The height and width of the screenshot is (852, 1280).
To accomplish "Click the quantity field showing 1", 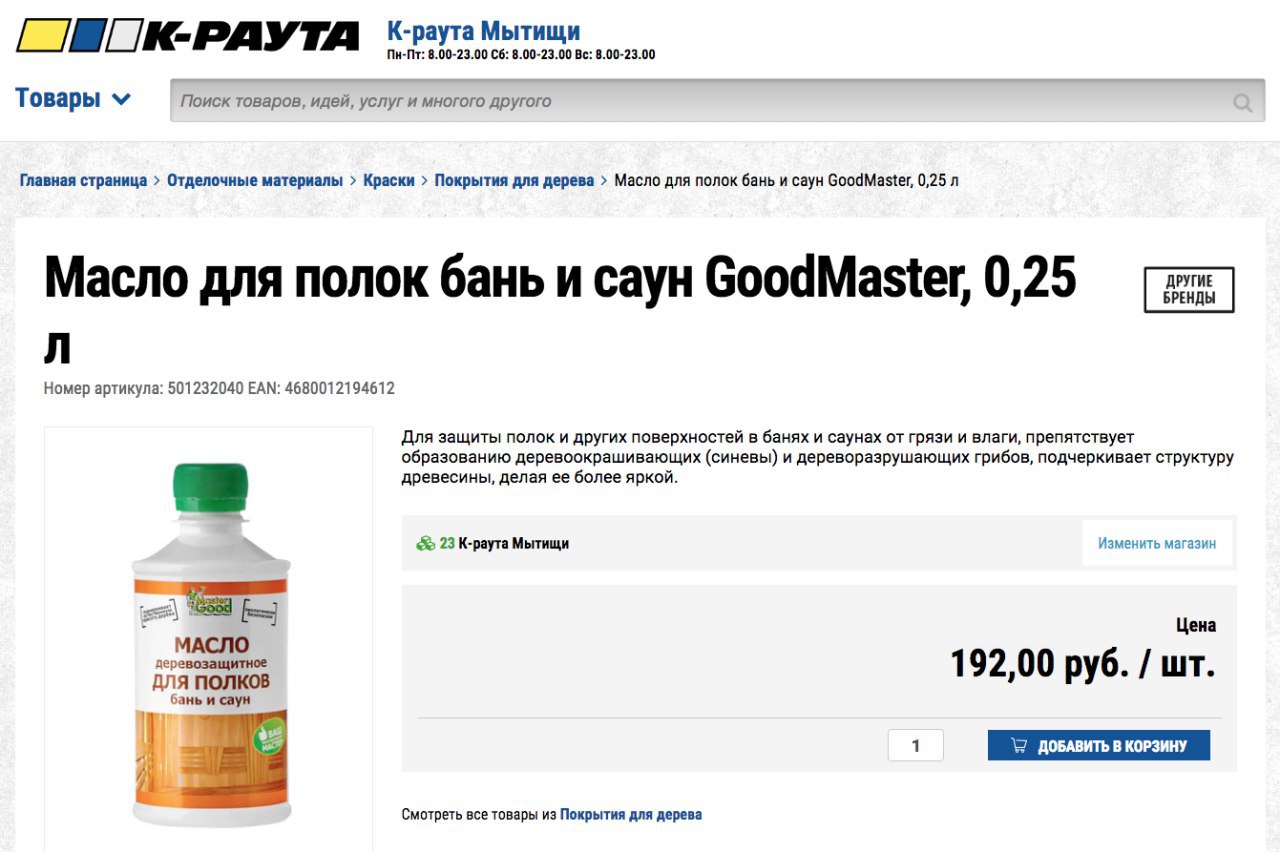I will [915, 746].
